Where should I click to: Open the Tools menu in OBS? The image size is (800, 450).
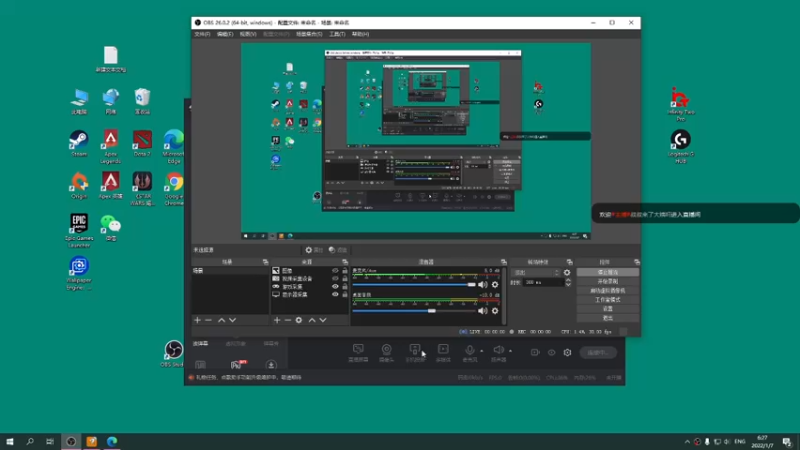[337, 34]
